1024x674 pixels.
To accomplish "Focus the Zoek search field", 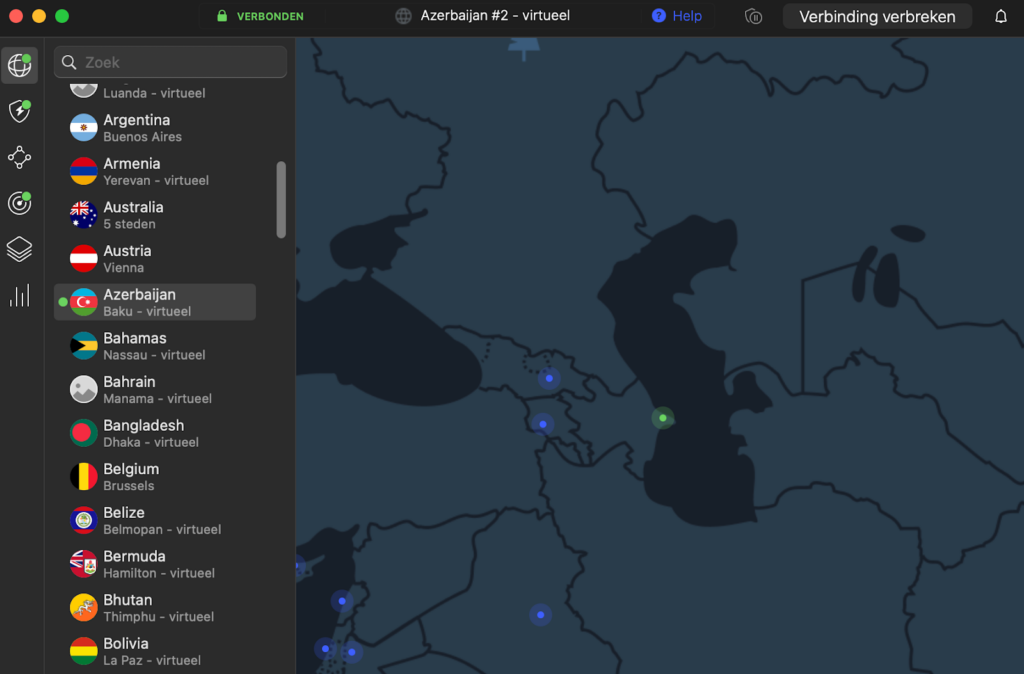I will click(170, 62).
